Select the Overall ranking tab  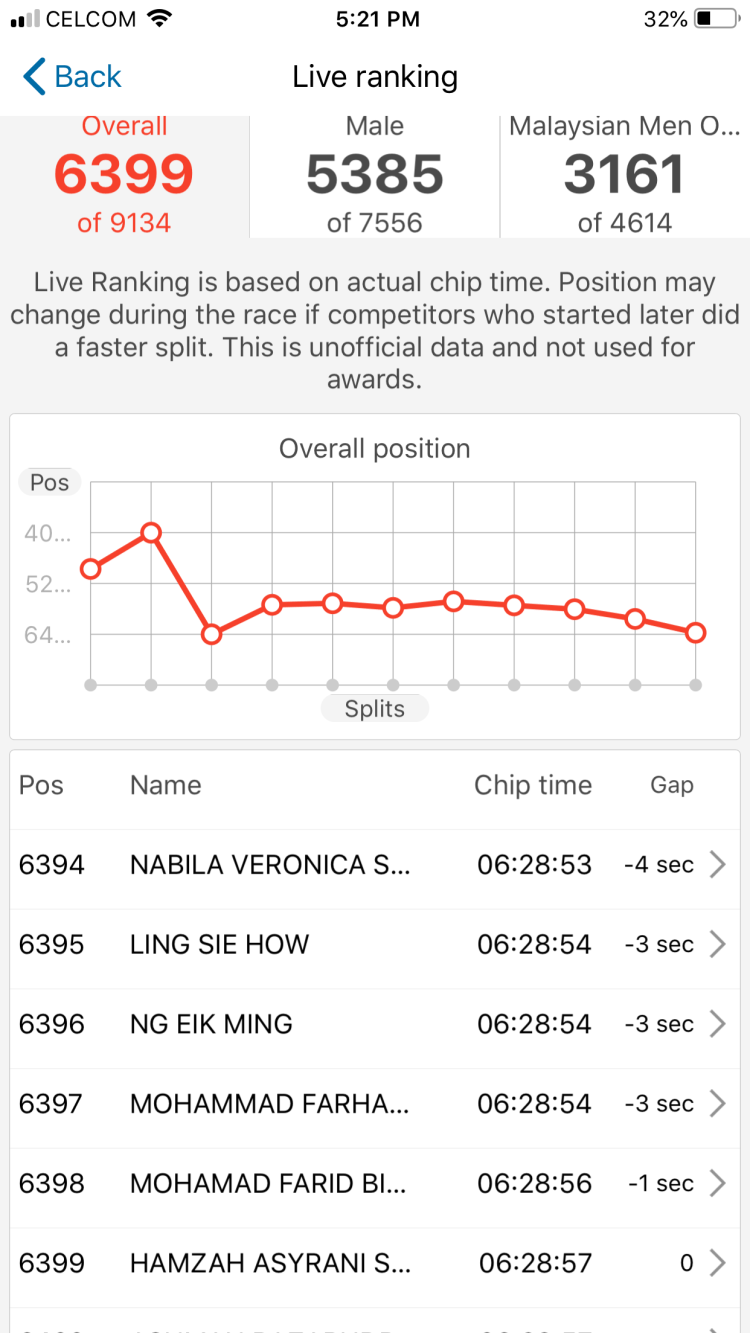tap(124, 176)
